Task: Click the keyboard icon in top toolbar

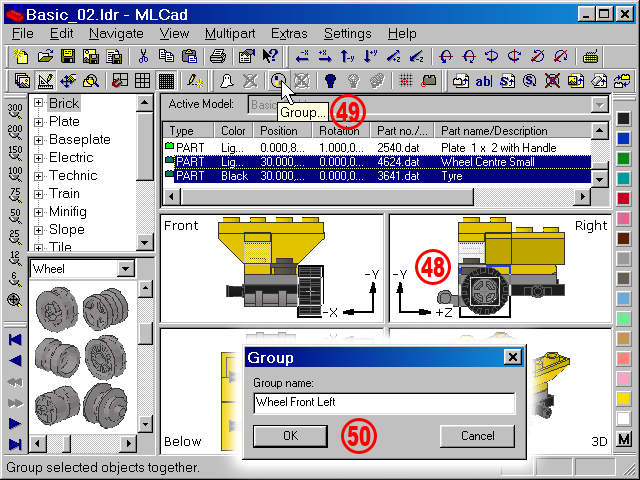Action: click(590, 56)
